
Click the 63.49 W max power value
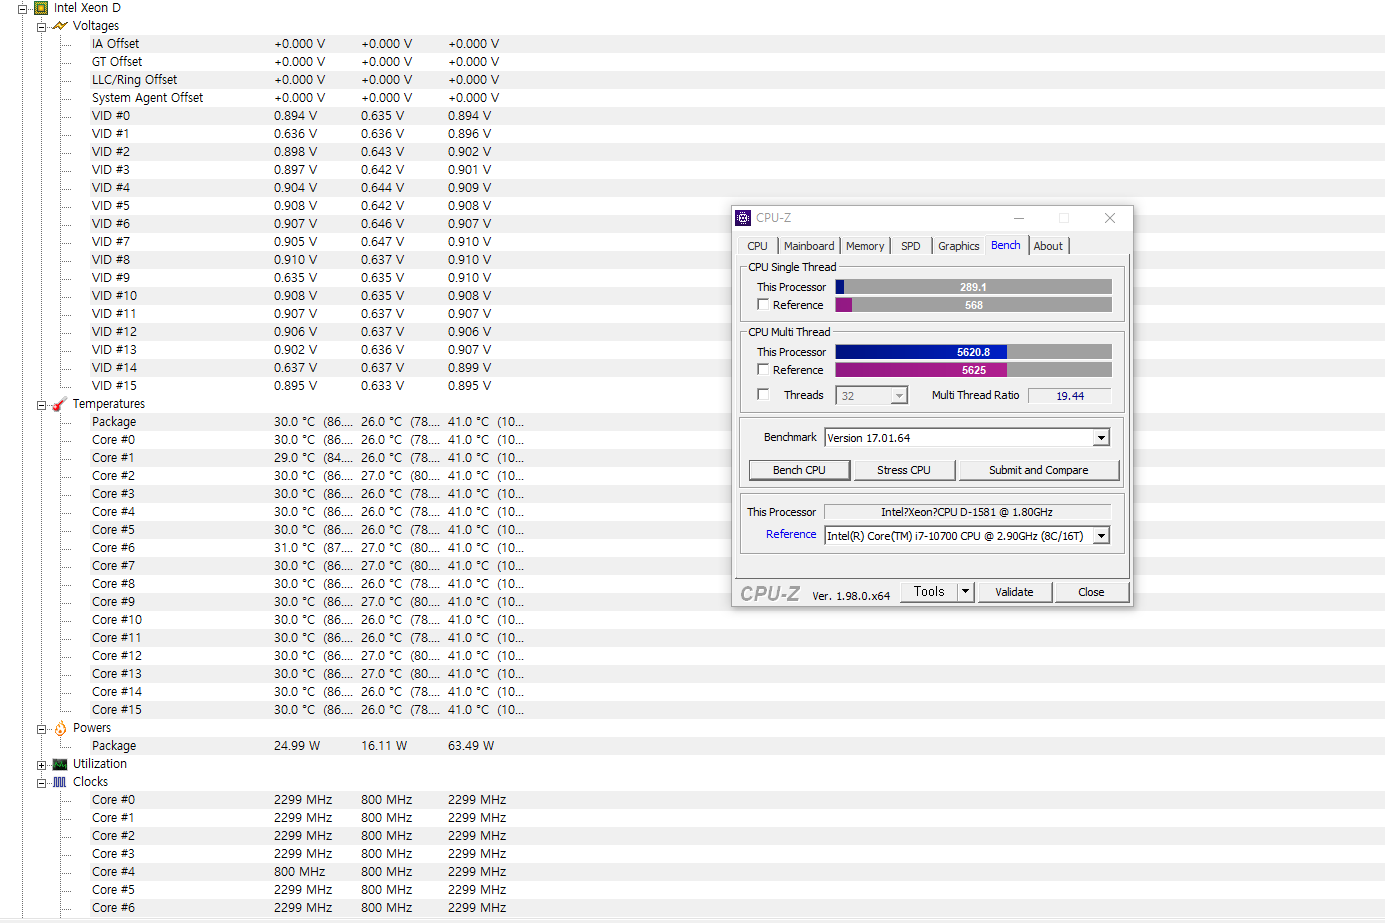click(x=471, y=746)
